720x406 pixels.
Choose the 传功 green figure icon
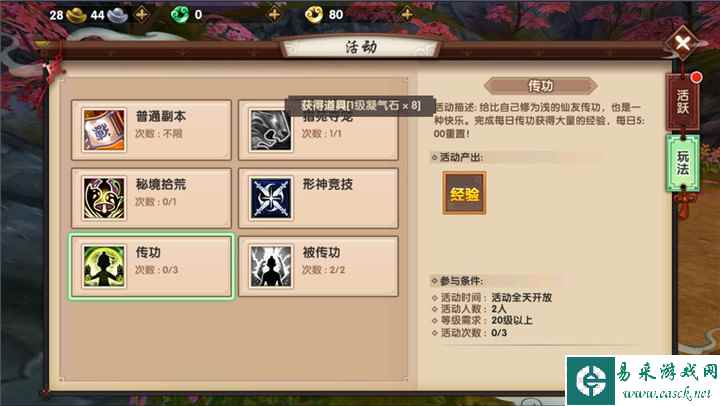click(x=104, y=266)
